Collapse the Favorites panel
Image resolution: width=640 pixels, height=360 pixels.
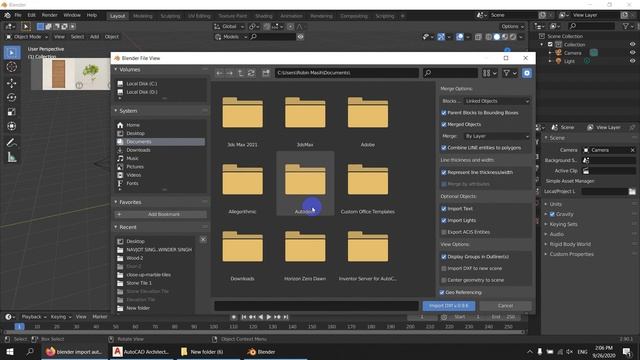[x=116, y=202]
